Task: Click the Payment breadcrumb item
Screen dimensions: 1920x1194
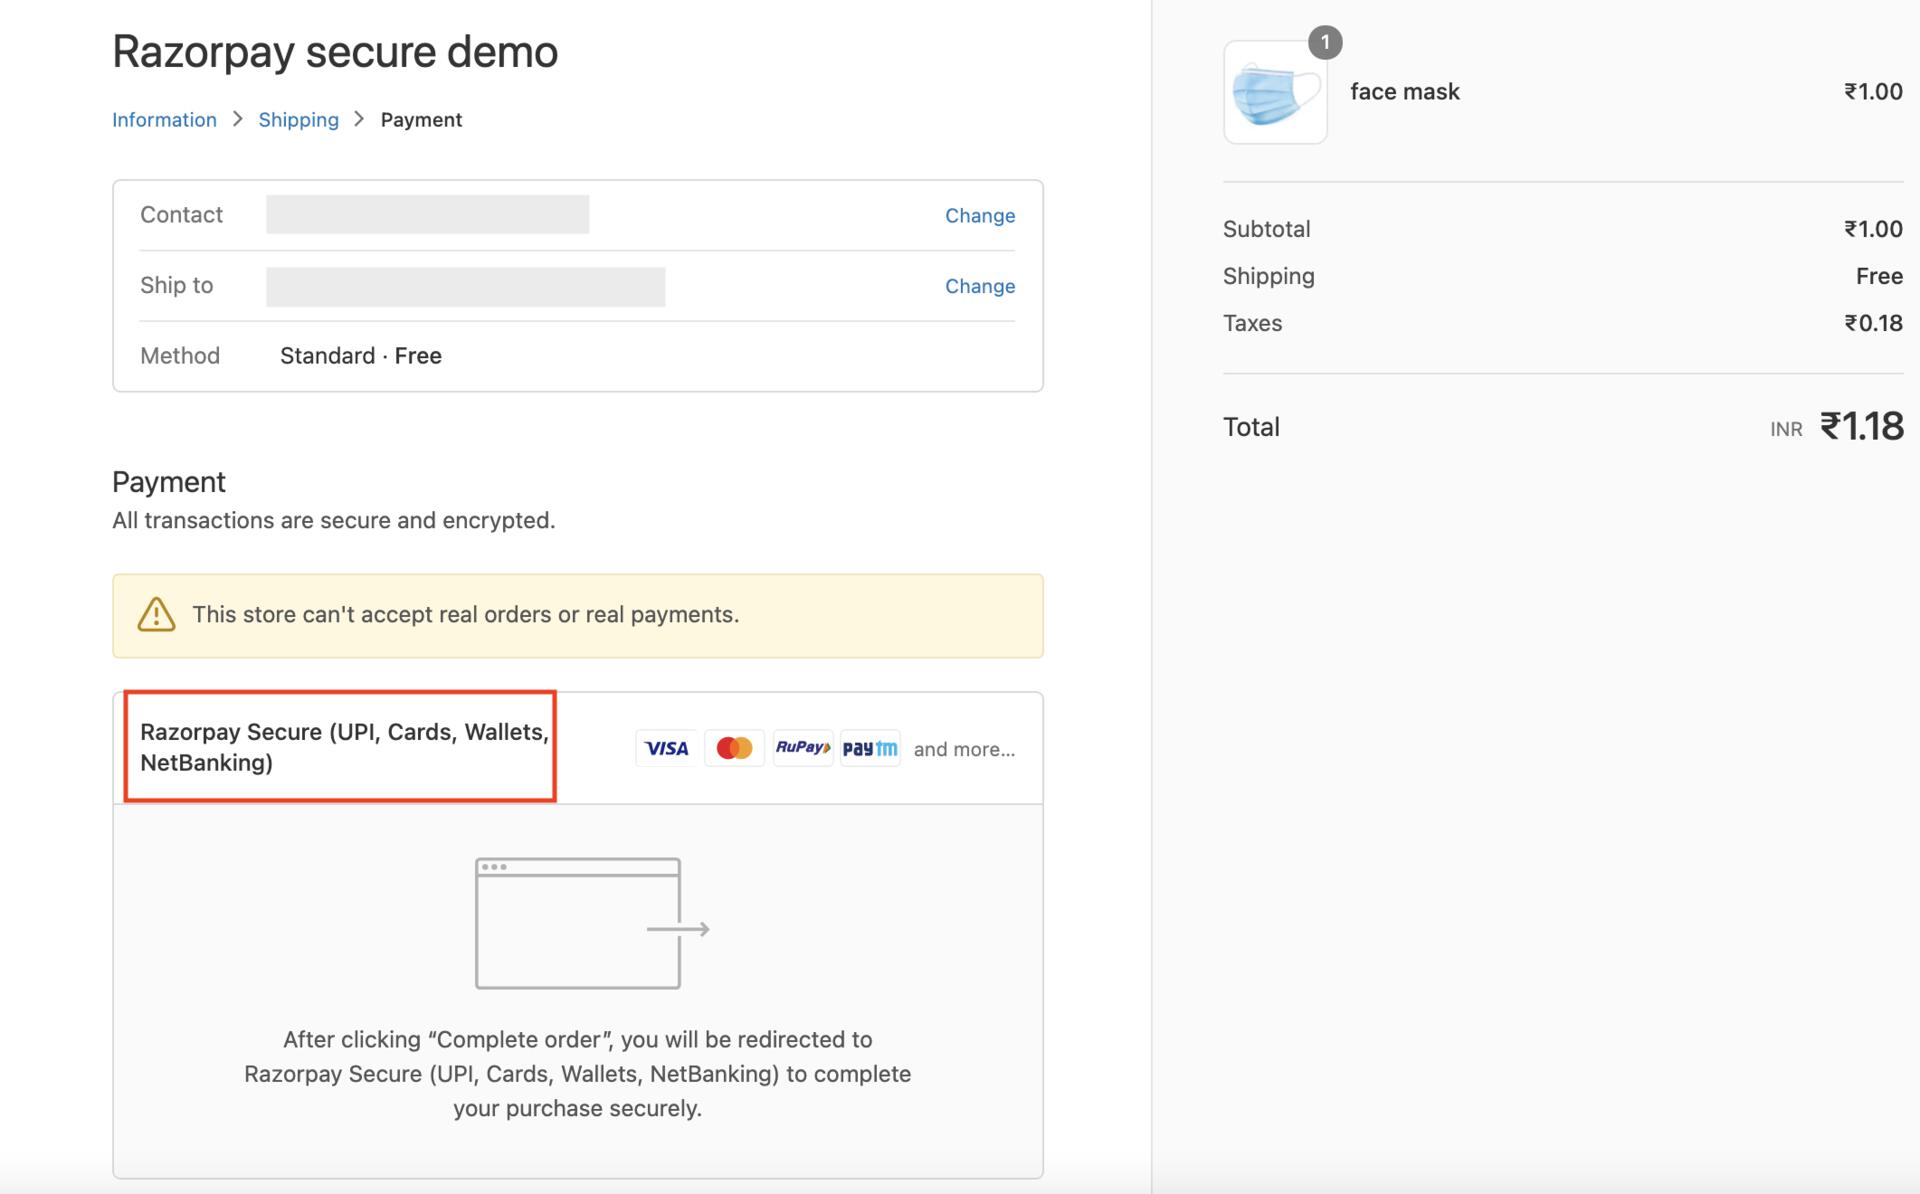Action: pos(421,120)
